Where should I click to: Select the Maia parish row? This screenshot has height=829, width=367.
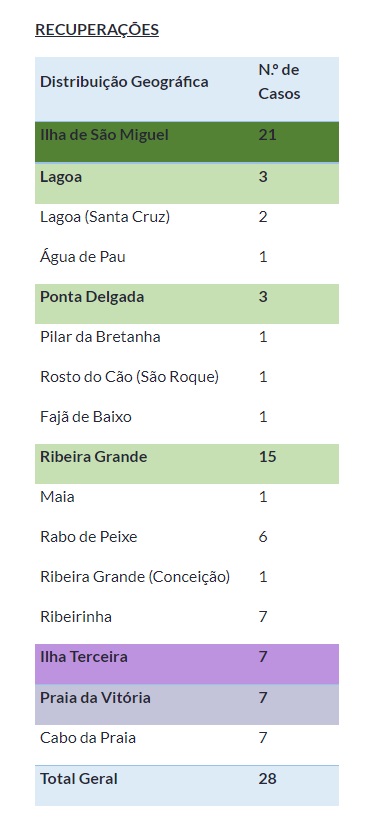point(187,497)
